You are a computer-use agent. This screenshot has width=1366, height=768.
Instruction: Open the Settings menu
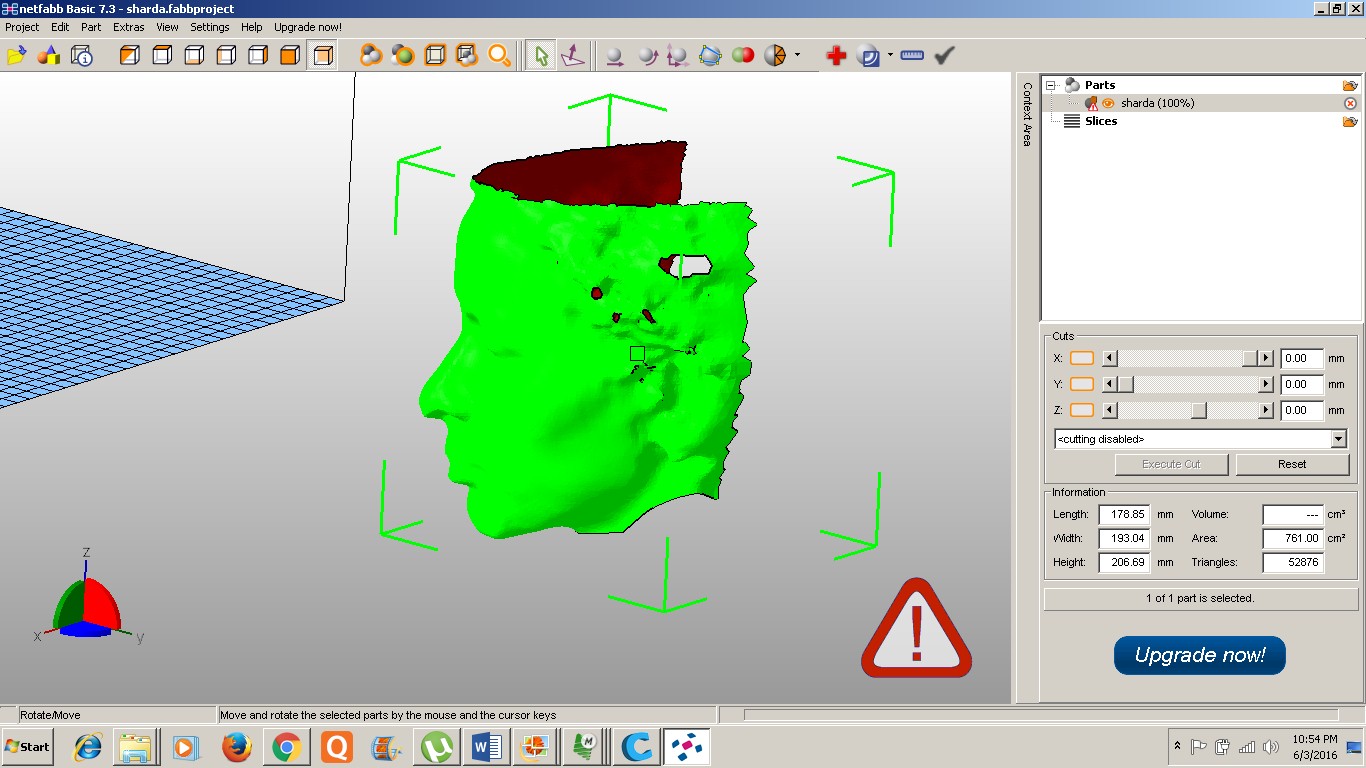tap(210, 27)
